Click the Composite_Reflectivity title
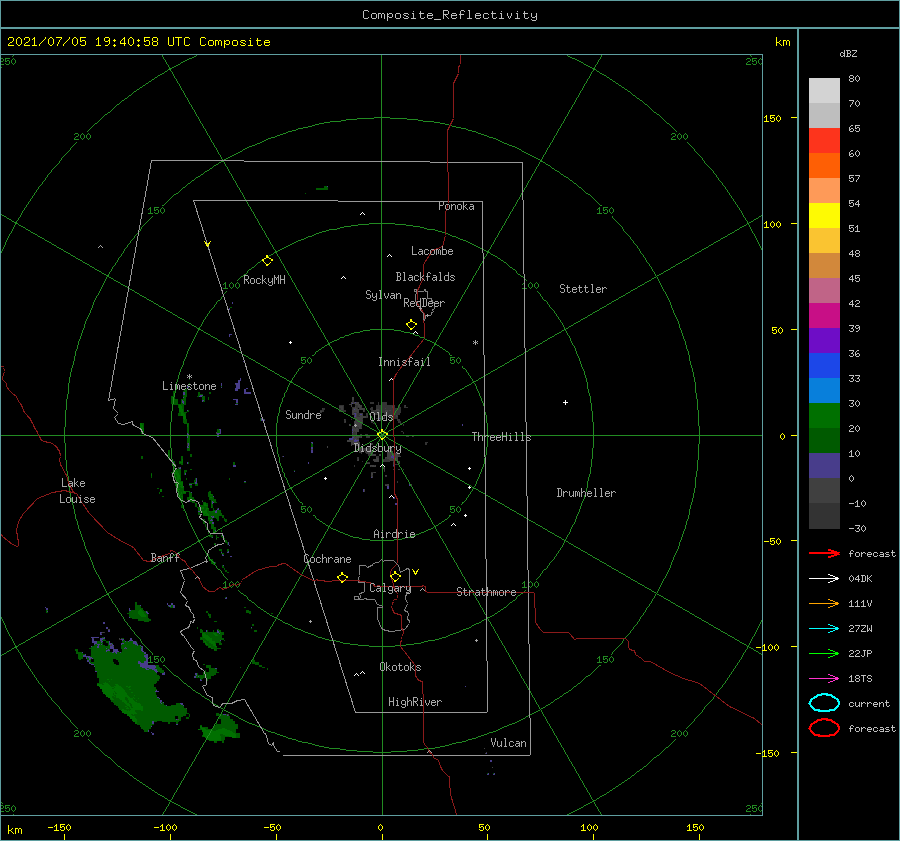 tap(450, 15)
